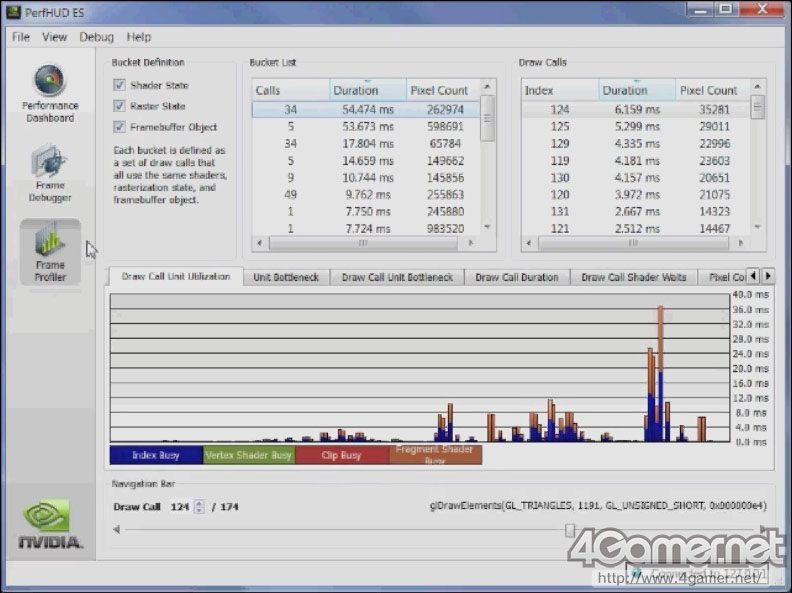The width and height of the screenshot is (792, 593).
Task: Sort Bucket List by Calls column
Action: click(291, 90)
